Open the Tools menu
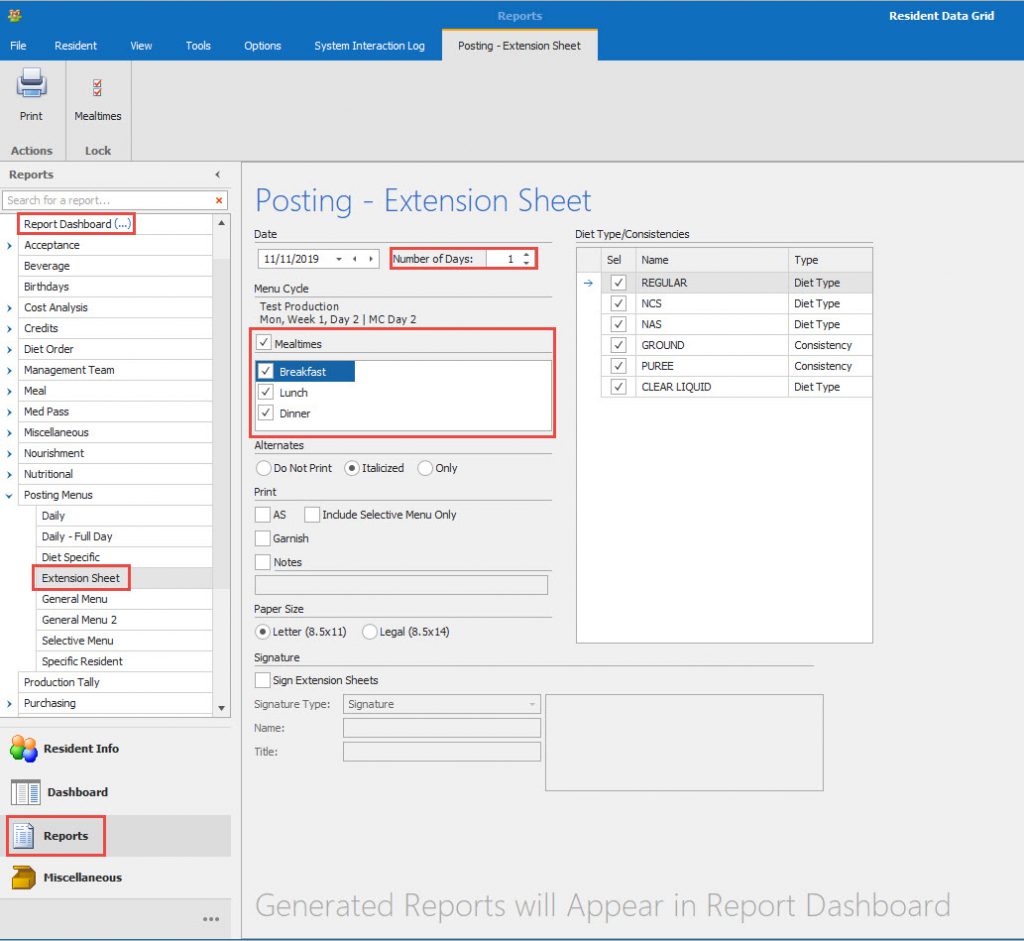The width and height of the screenshot is (1024, 941). (x=198, y=45)
